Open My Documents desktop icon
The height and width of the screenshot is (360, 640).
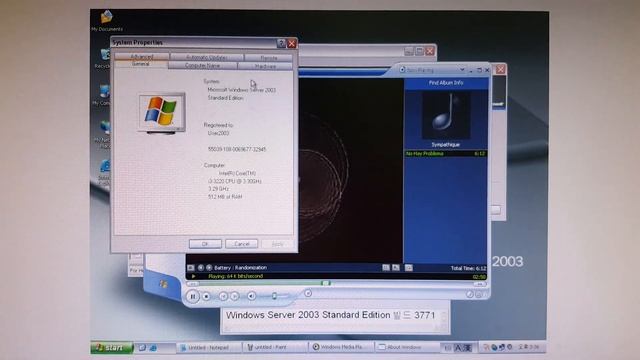point(107,20)
